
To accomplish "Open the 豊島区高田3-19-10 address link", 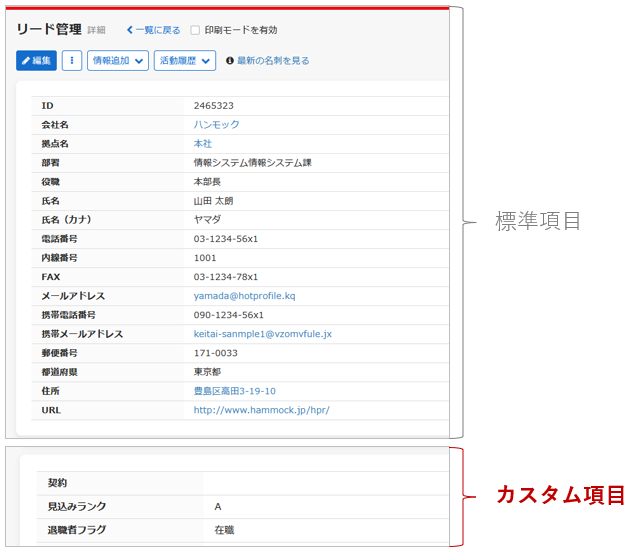I will [x=234, y=391].
